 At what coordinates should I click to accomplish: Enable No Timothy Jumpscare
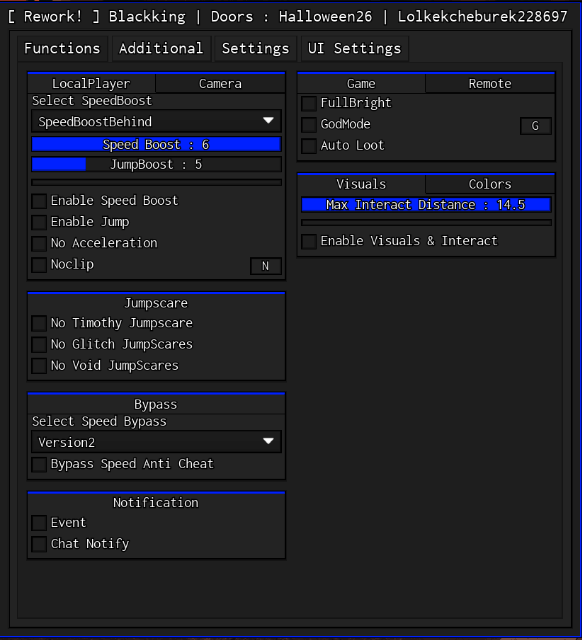tap(39, 323)
